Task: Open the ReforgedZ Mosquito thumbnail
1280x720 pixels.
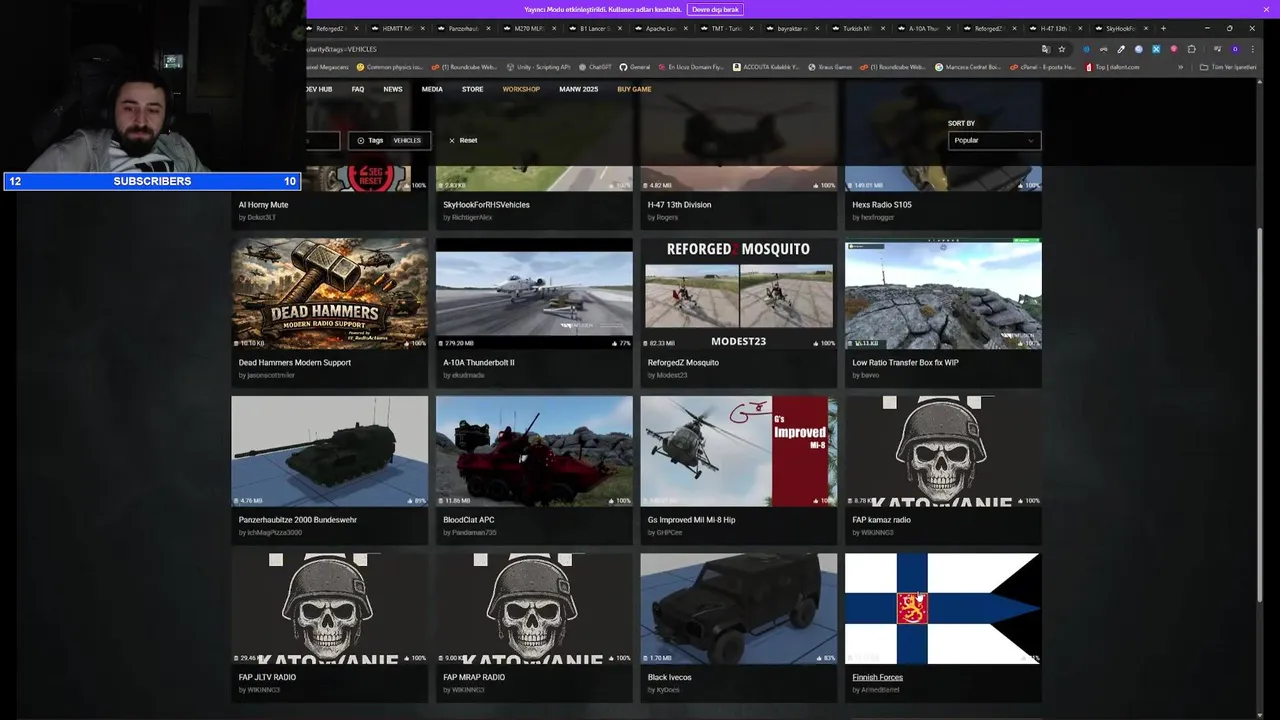Action: [x=739, y=293]
